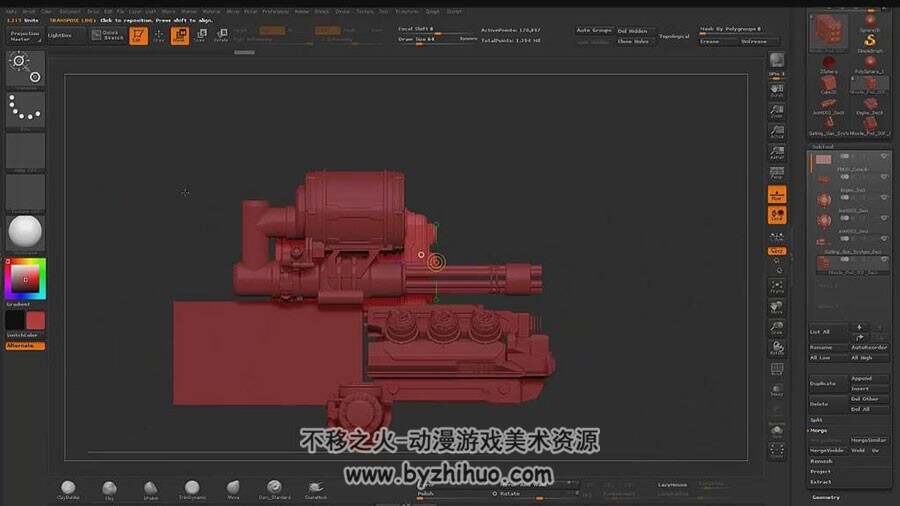Screen dimensions: 900x506
Task: Click the Append button
Action: point(870,379)
